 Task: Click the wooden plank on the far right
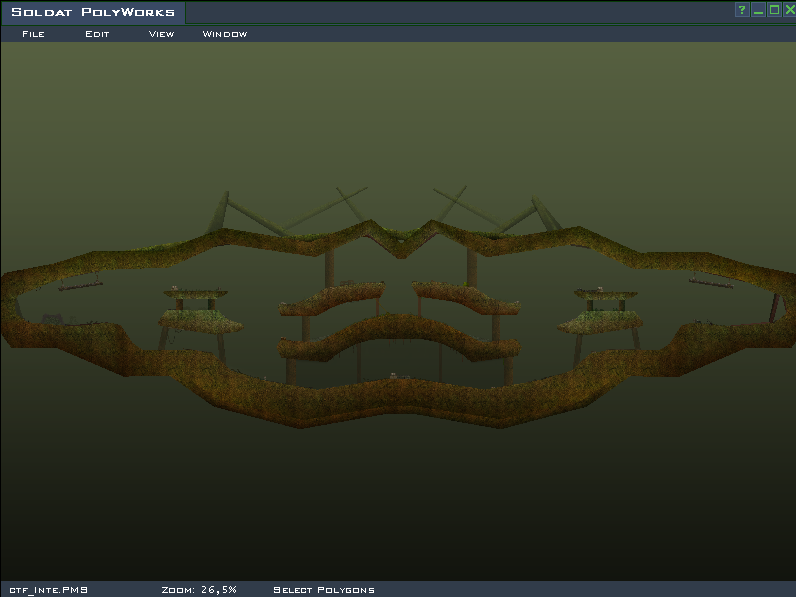pyautogui.click(x=710, y=283)
